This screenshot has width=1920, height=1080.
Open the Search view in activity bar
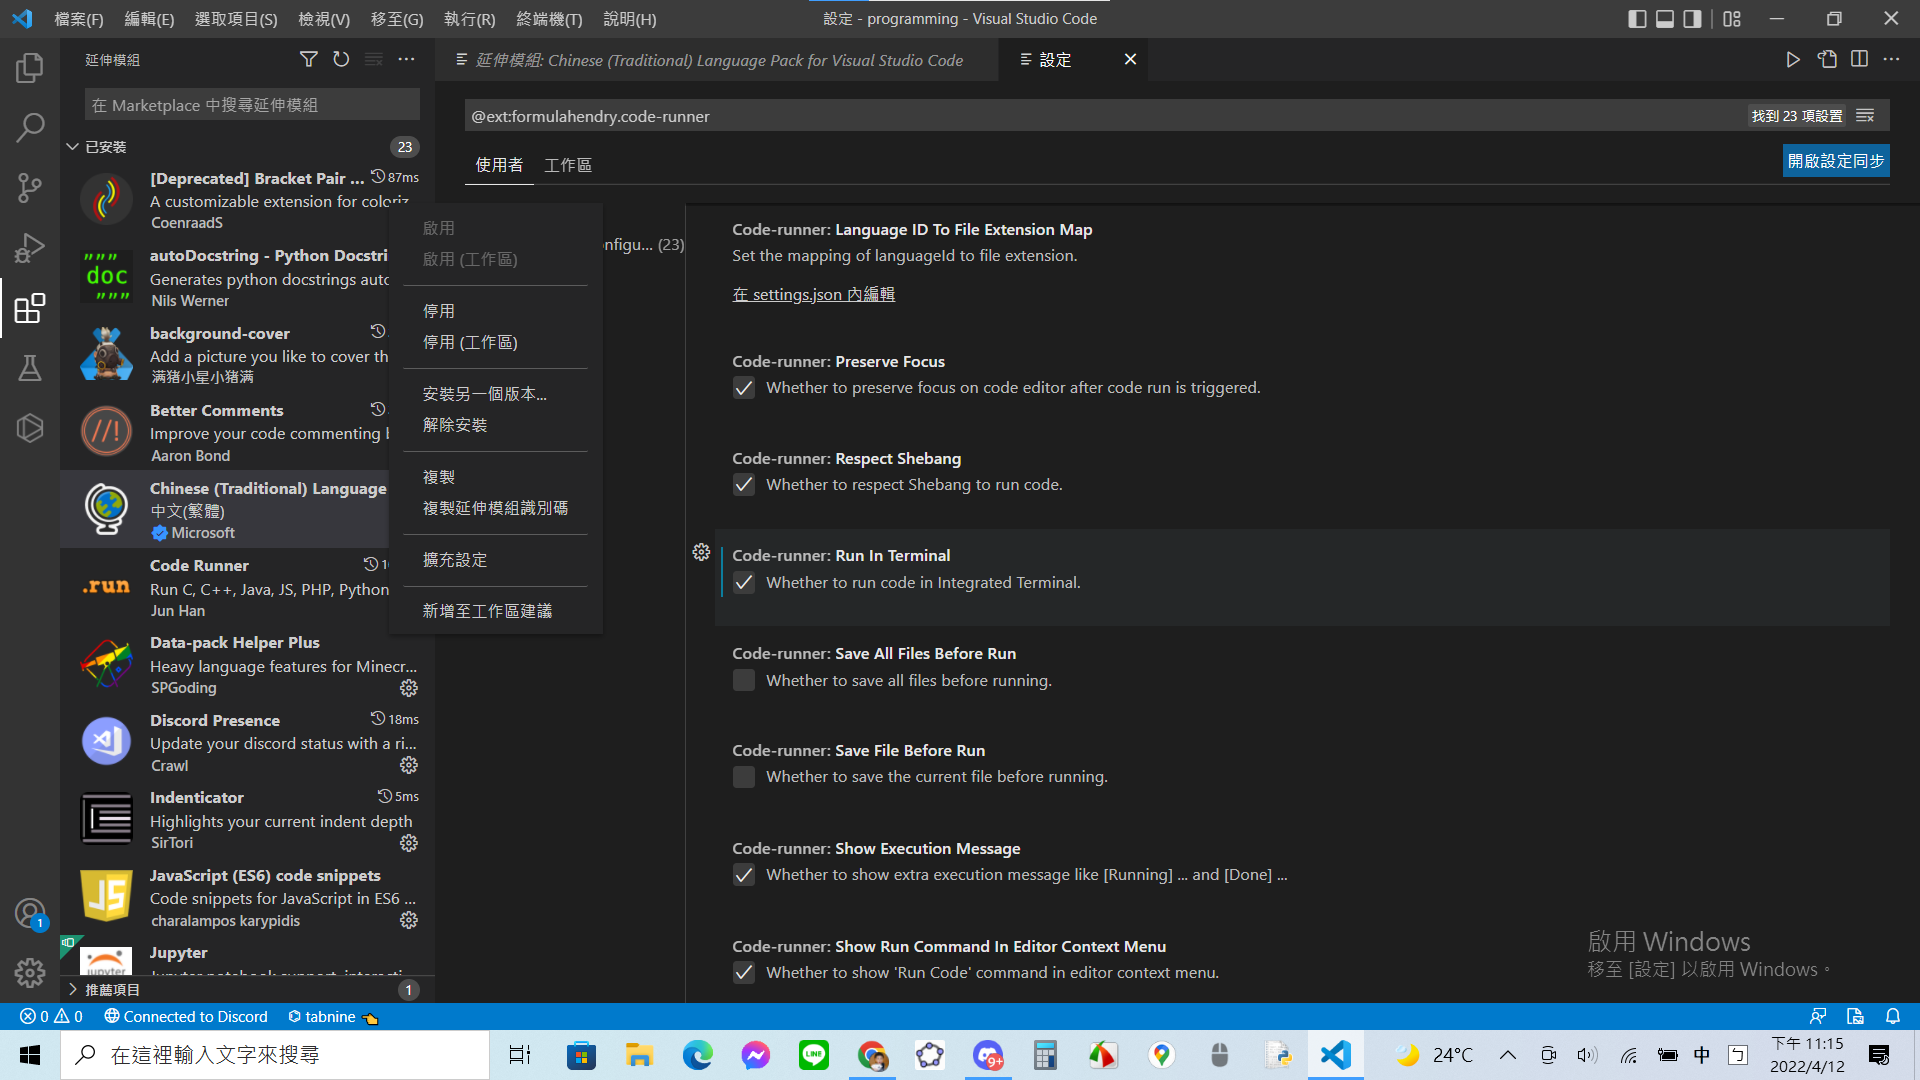(30, 127)
